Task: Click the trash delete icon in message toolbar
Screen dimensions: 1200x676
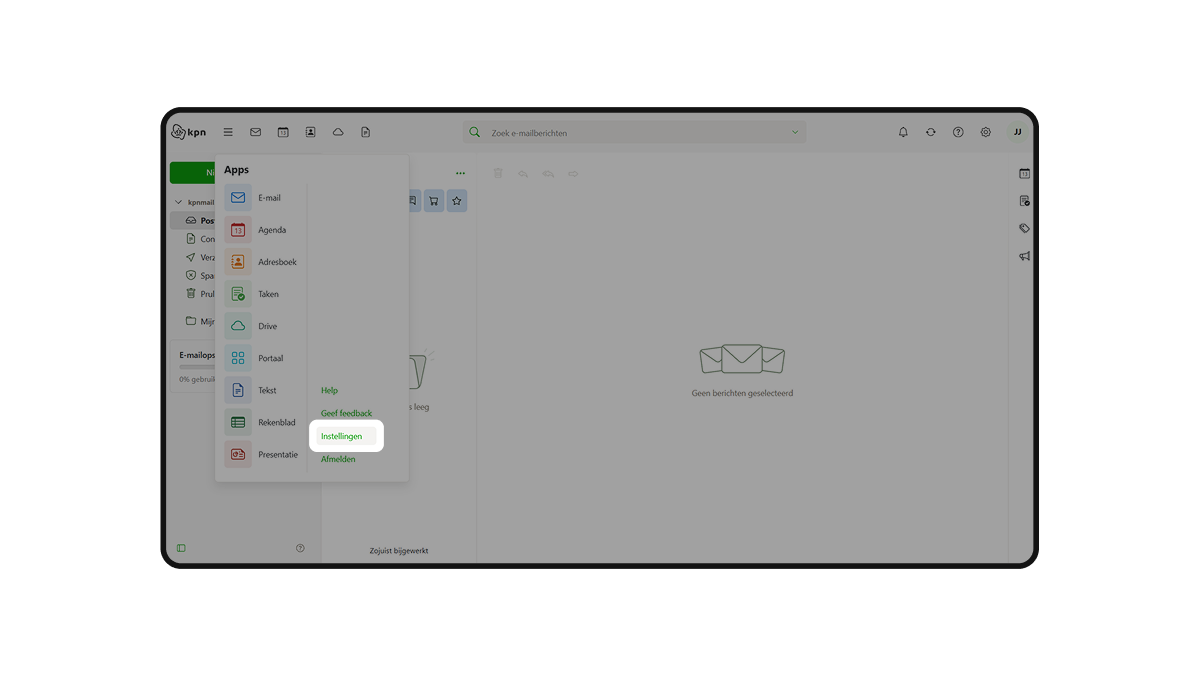Action: click(x=498, y=174)
